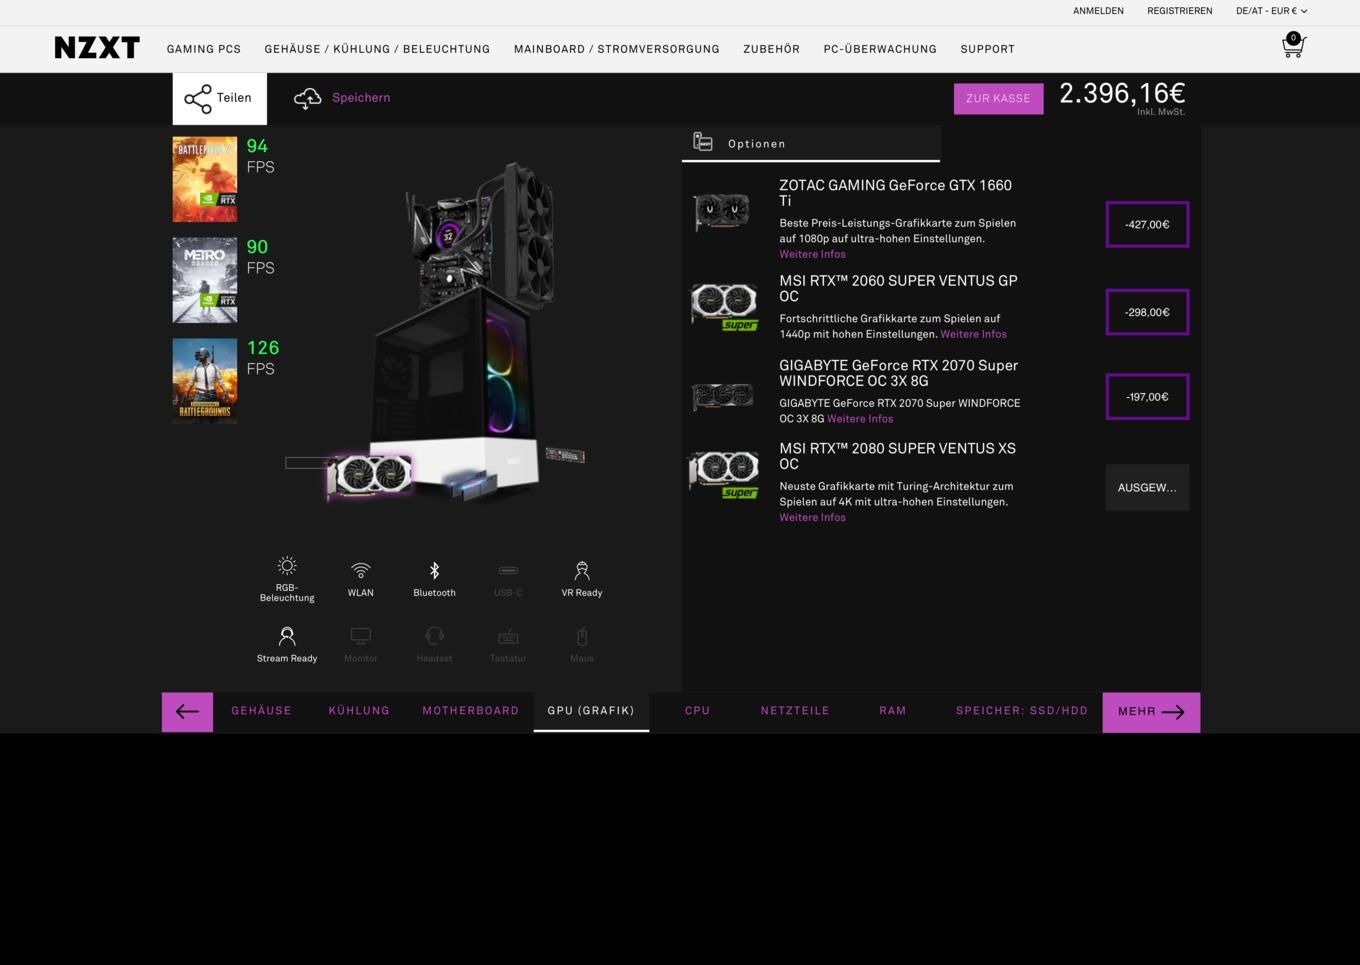Click the PUBG Battlegrounds game cover
The height and width of the screenshot is (965, 1360).
tap(205, 381)
